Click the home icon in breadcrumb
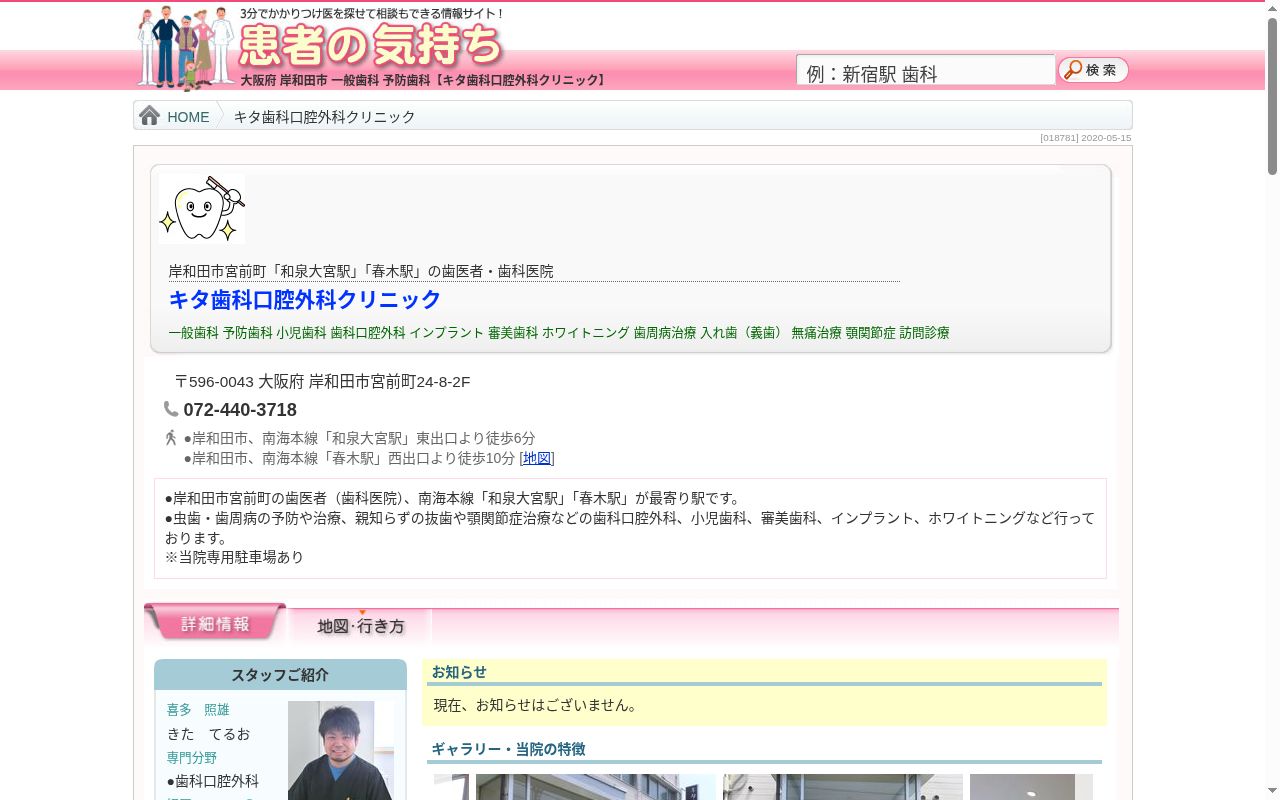This screenshot has width=1280, height=800. tap(150, 116)
